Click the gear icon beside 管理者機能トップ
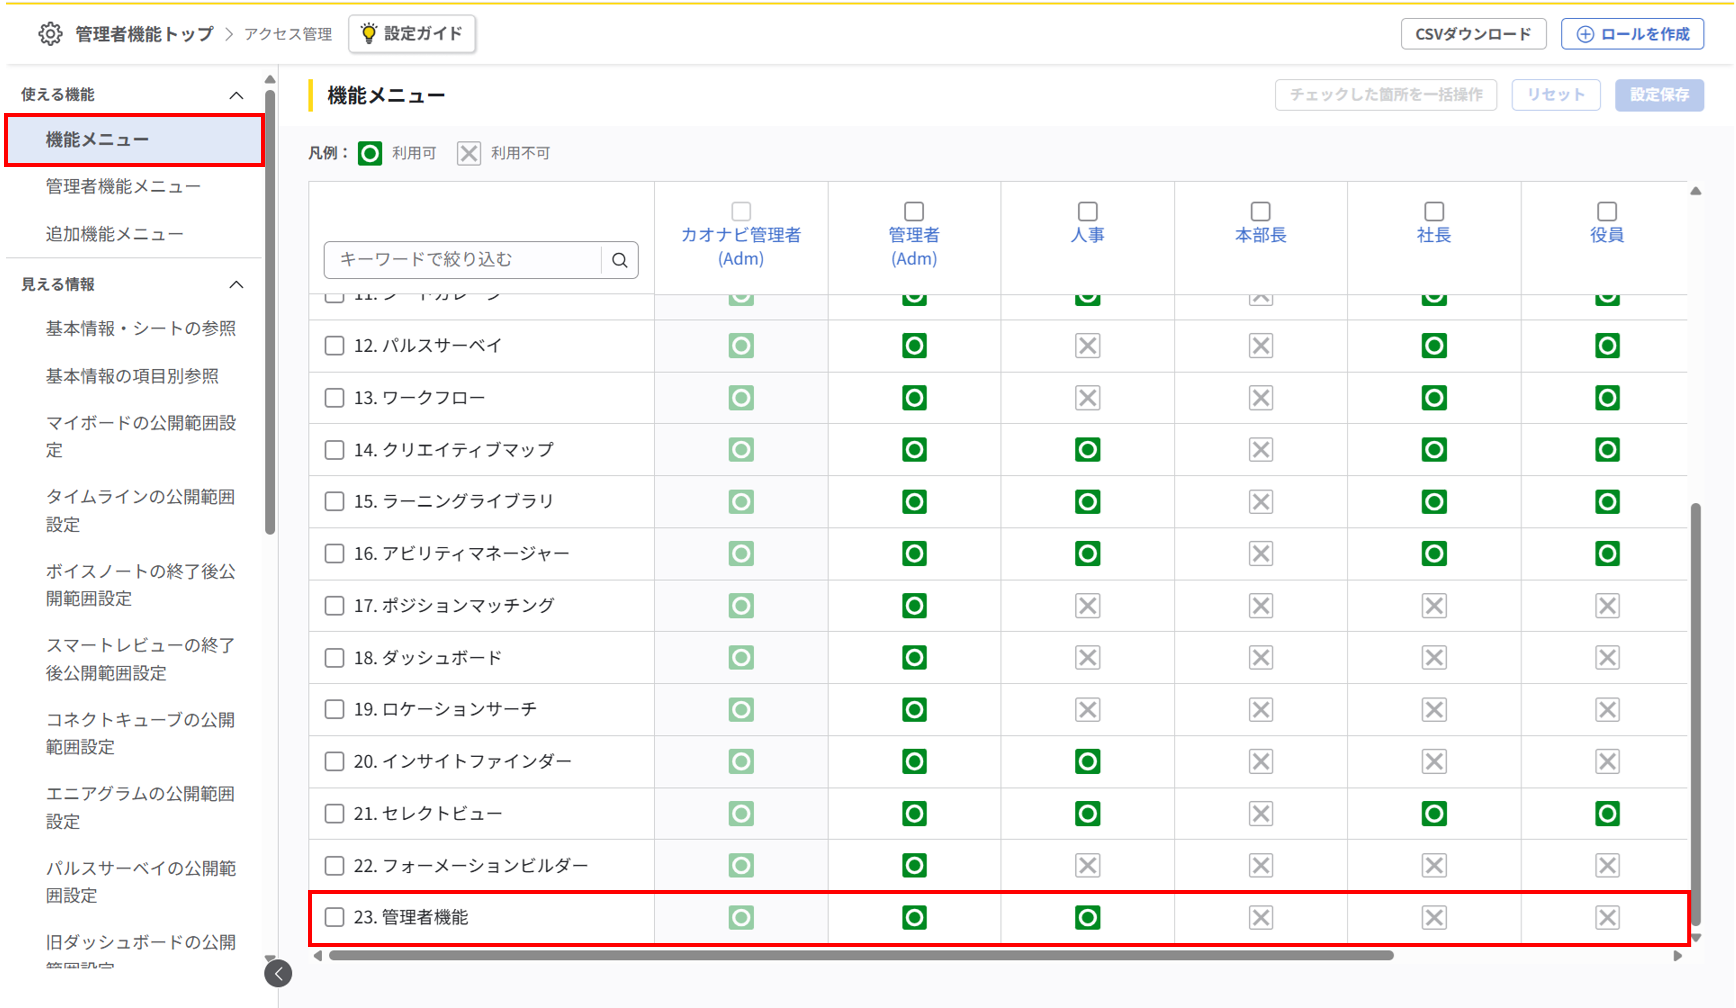This screenshot has height=1008, width=1736. point(50,34)
